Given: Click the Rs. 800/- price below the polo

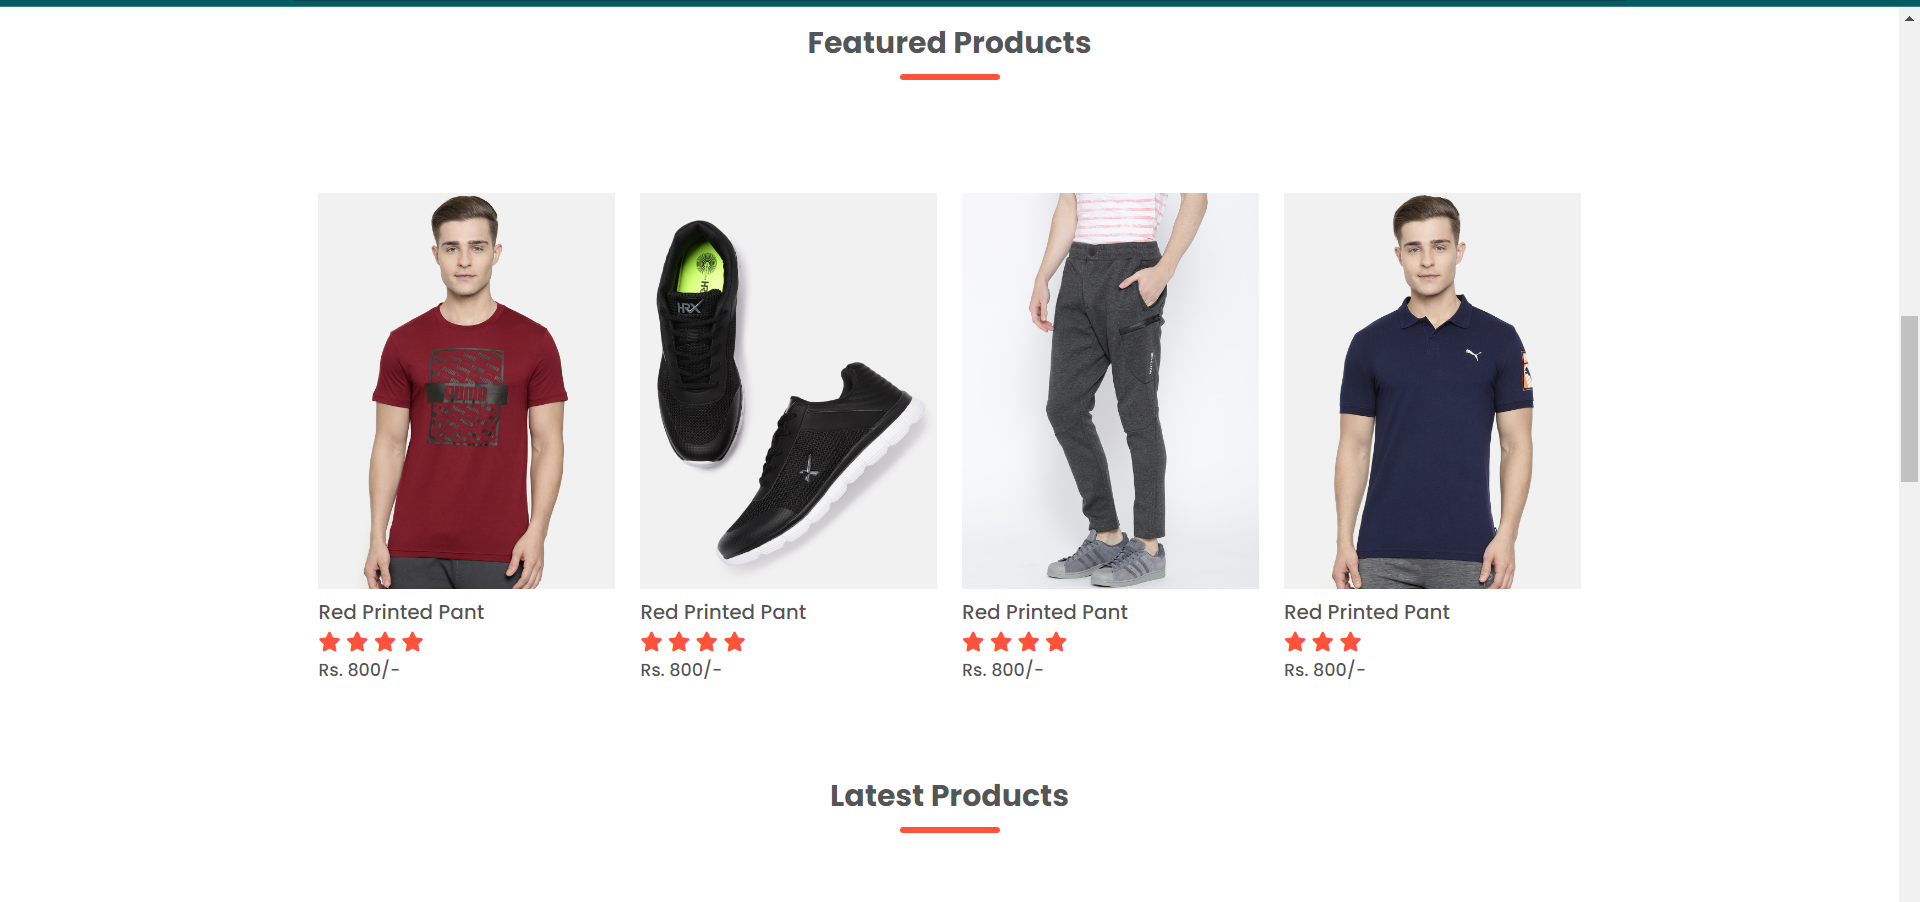Looking at the screenshot, I should coord(1324,670).
